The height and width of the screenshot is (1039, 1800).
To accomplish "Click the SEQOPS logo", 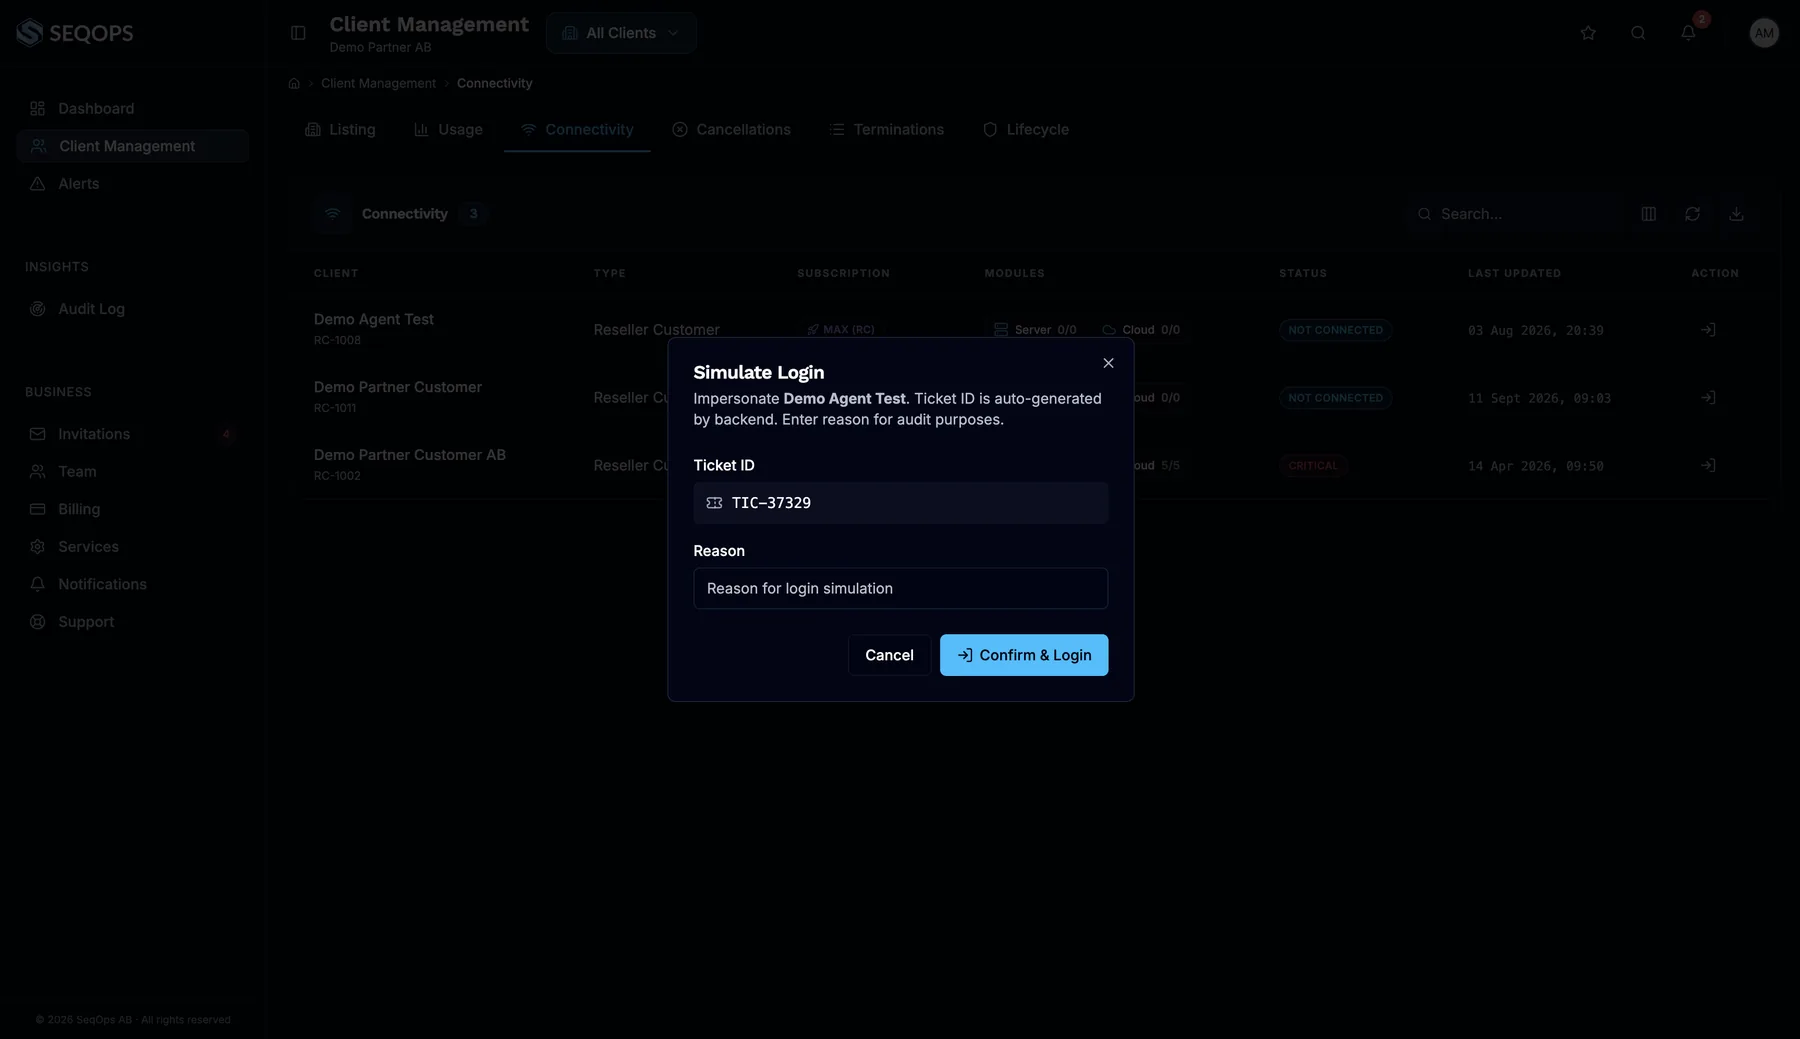I will click(x=75, y=33).
